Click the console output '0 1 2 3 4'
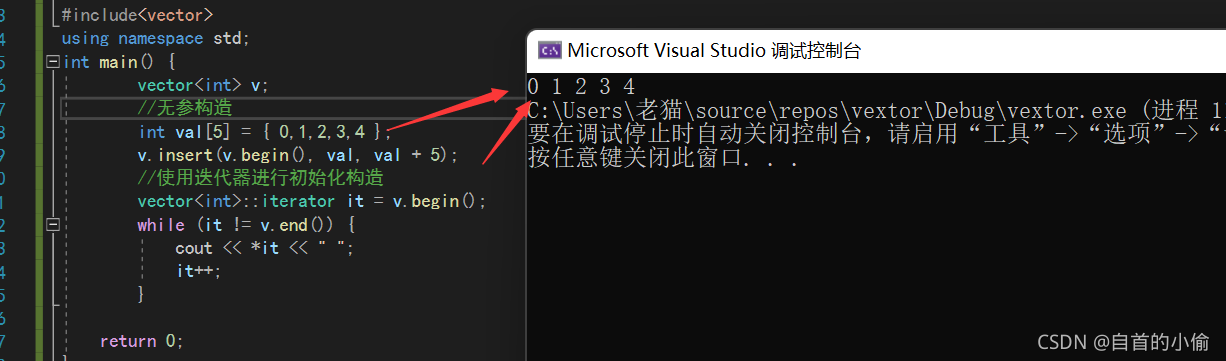Screen dimensions: 1226x361 pyautogui.click(x=581, y=86)
